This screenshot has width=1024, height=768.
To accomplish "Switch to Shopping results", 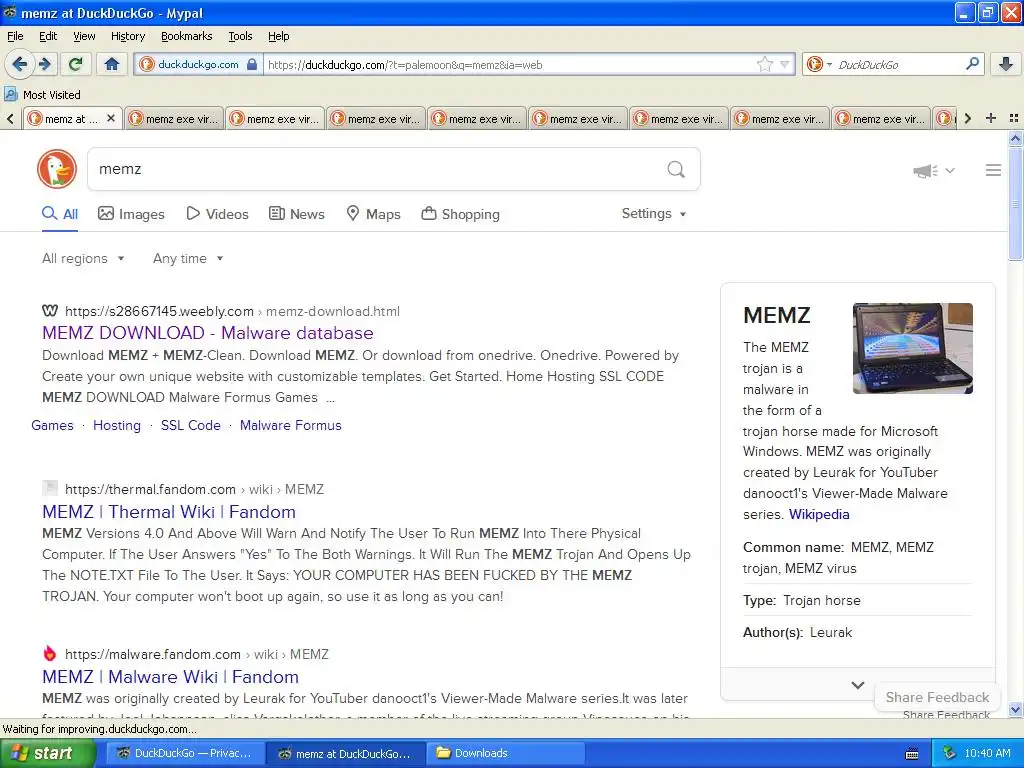I will (x=460, y=214).
